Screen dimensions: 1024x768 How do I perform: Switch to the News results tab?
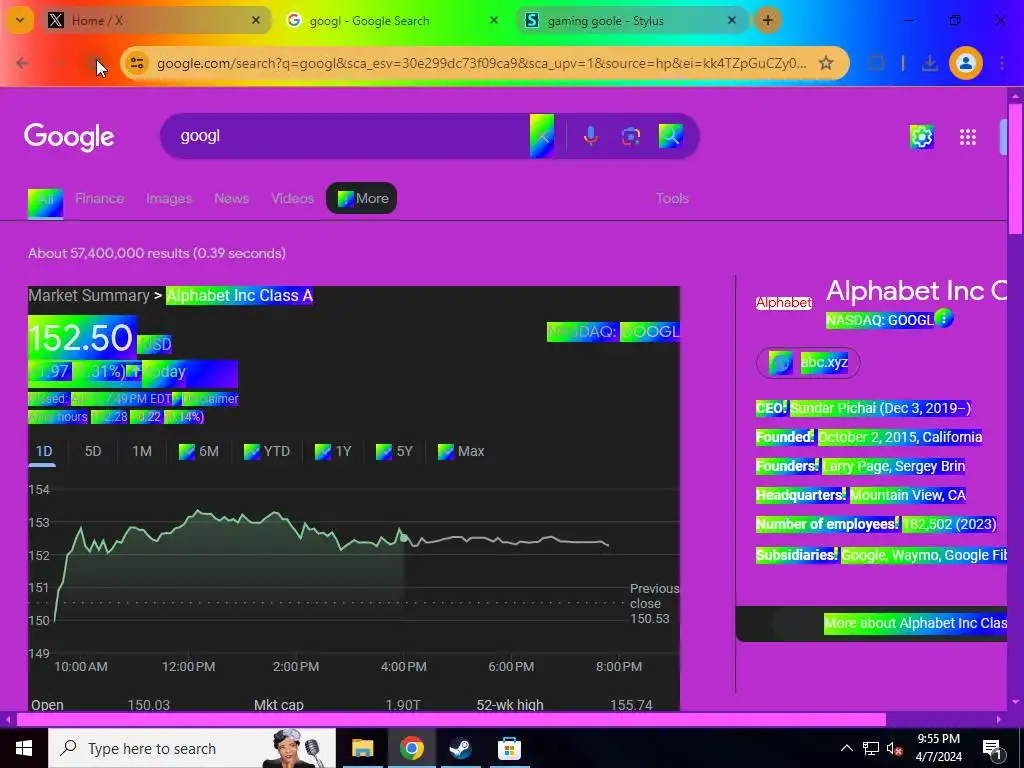231,199
